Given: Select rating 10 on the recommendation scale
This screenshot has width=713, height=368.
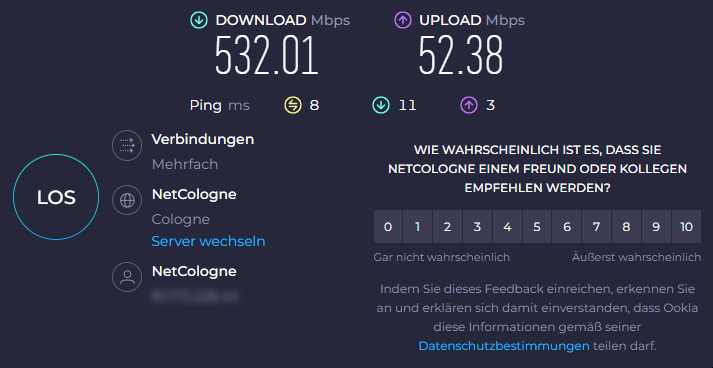Looking at the screenshot, I should pos(686,227).
